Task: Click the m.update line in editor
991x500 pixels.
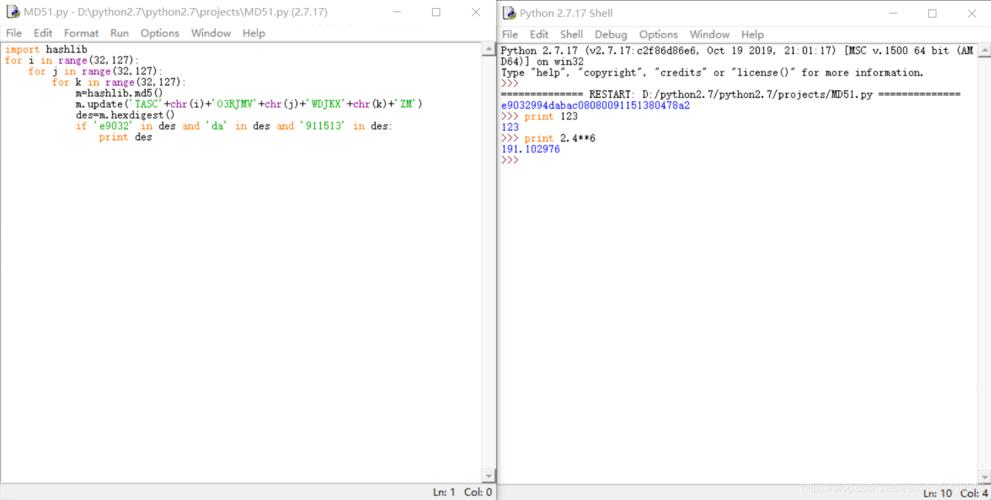Action: click(249, 104)
